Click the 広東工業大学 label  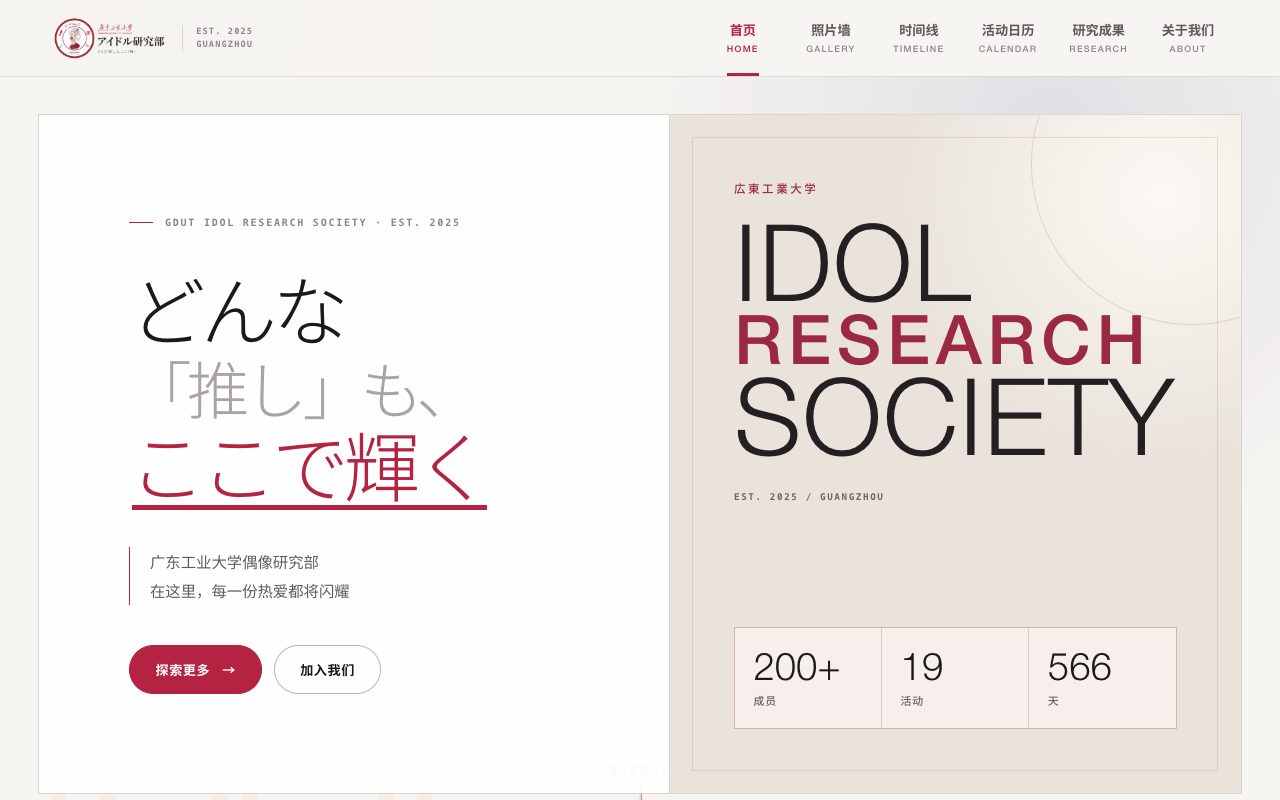pos(775,189)
